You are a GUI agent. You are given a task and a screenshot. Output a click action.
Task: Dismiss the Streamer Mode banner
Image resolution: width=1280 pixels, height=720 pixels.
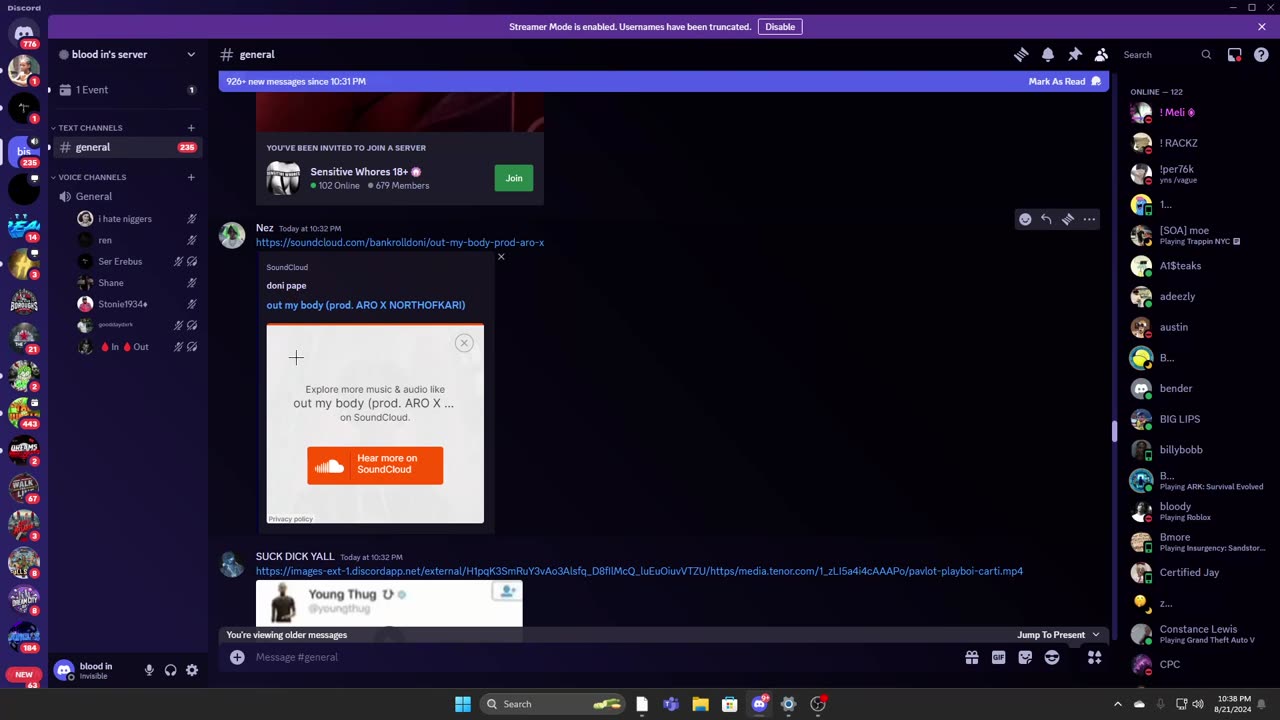click(x=1262, y=27)
